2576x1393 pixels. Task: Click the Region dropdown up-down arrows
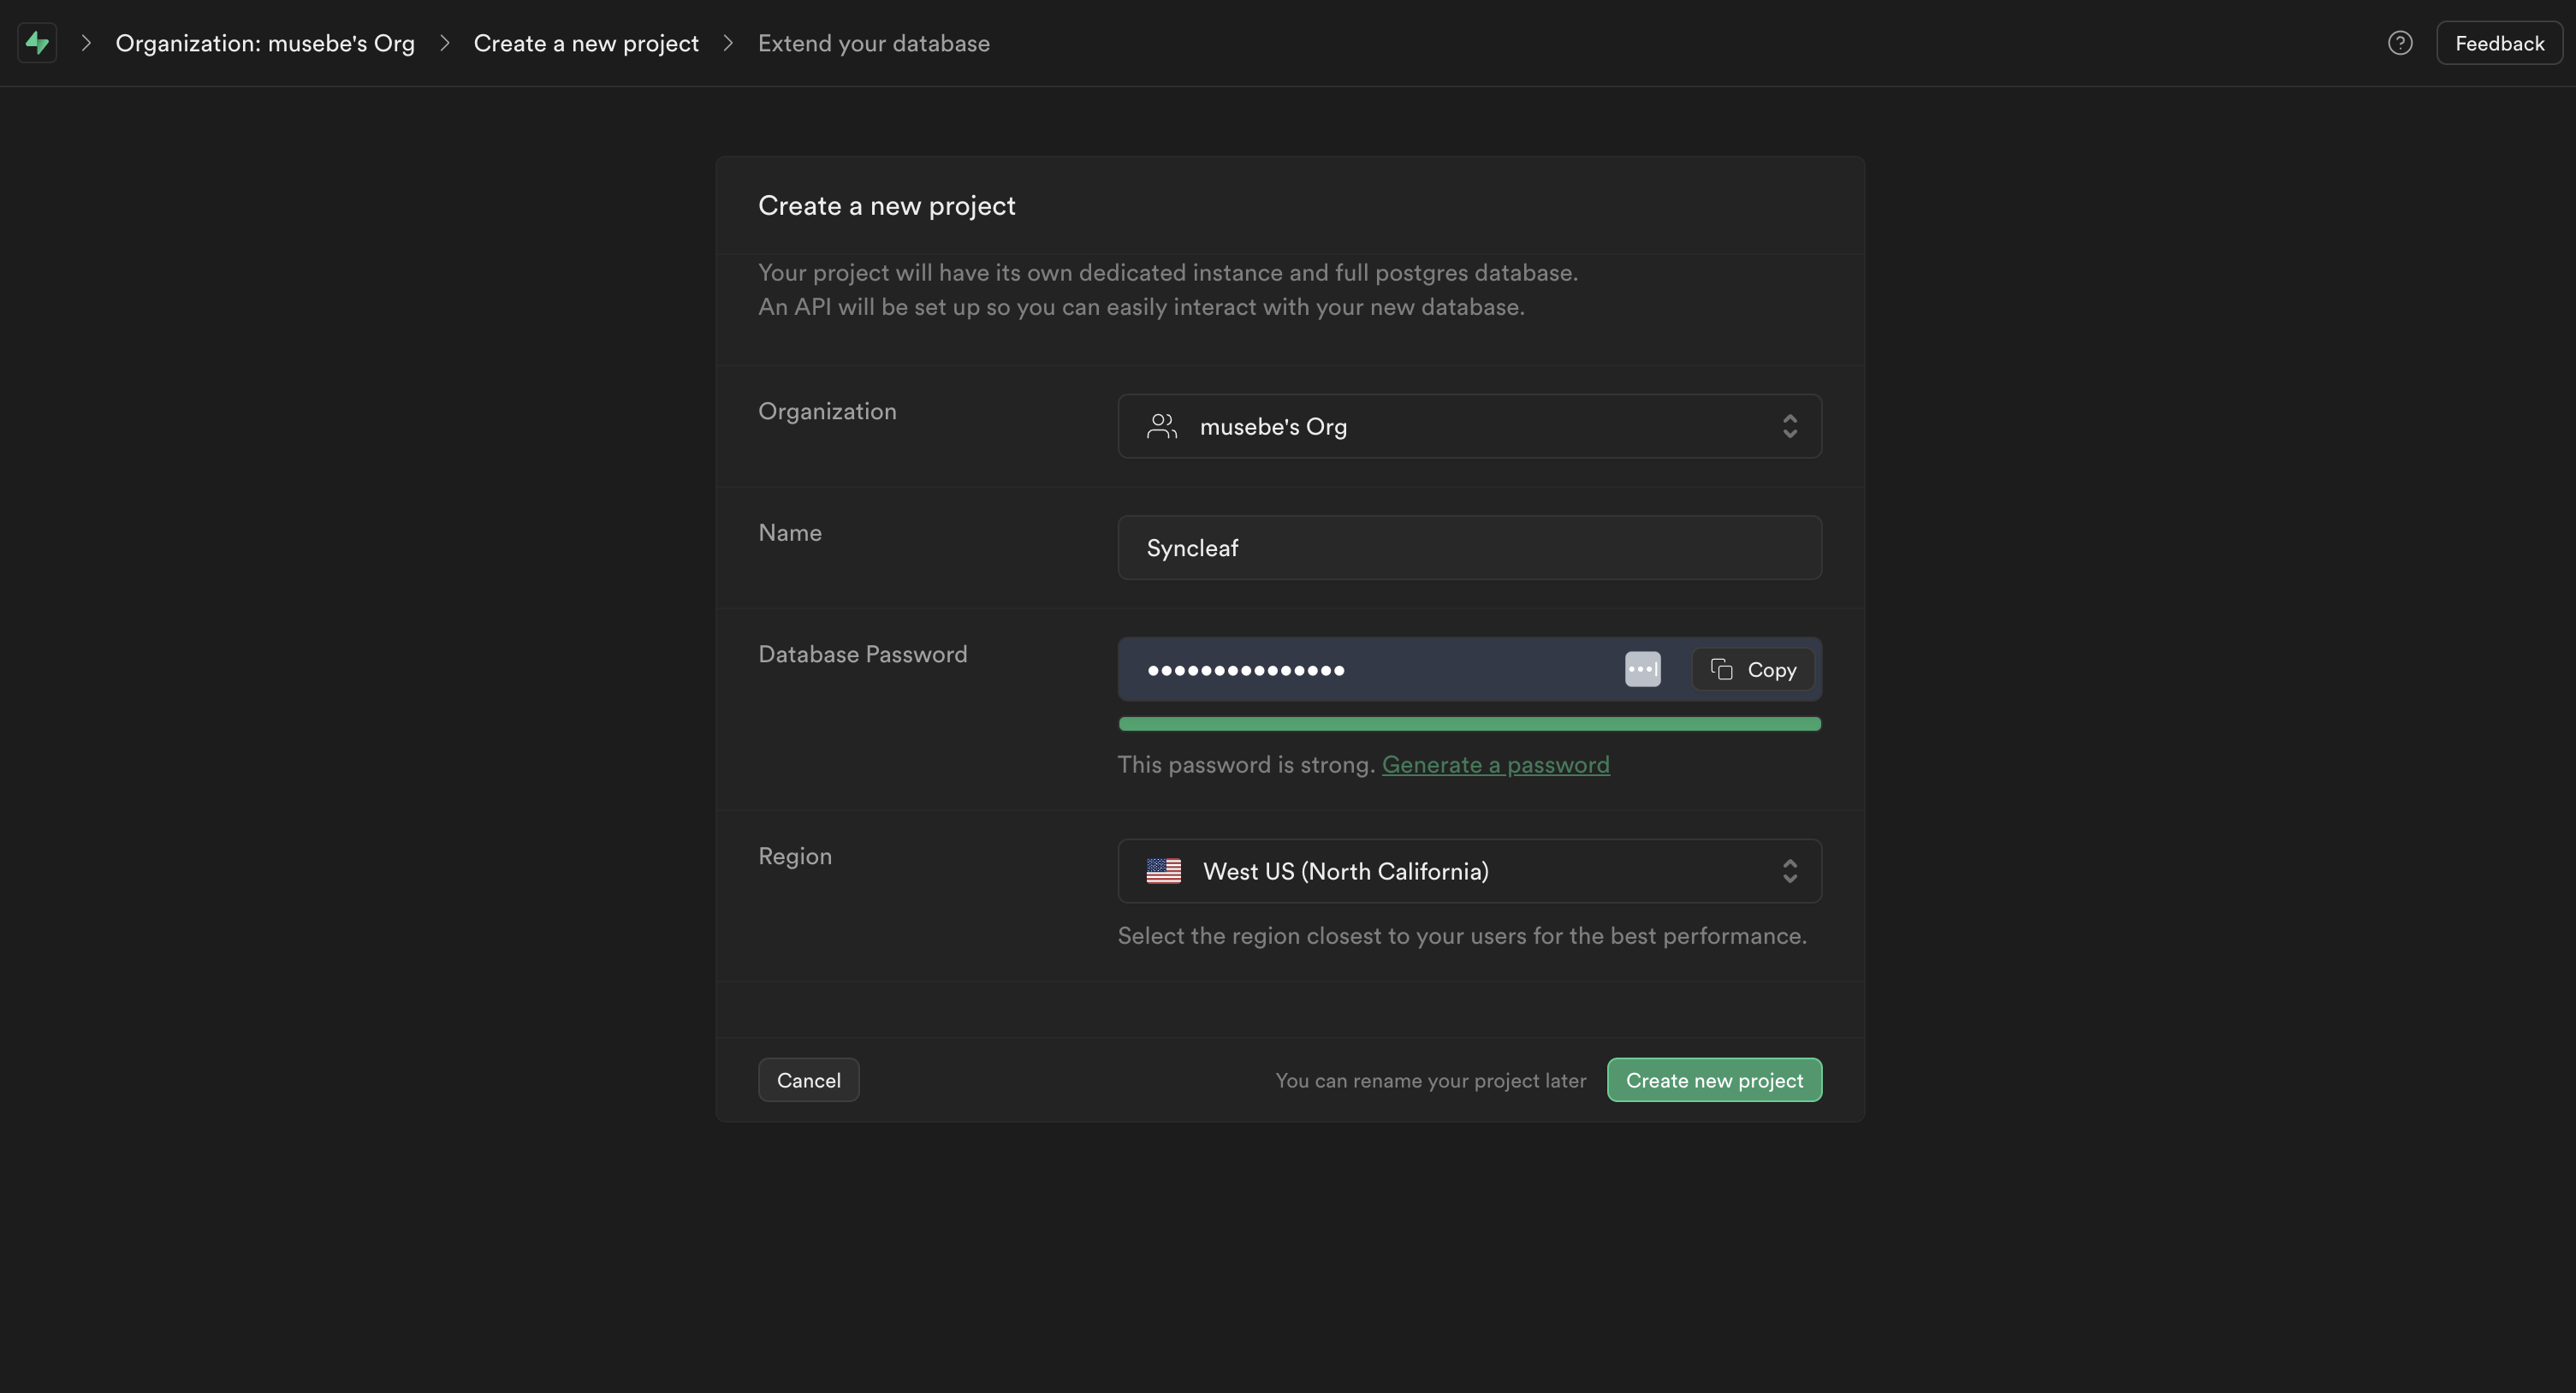[x=1789, y=871]
